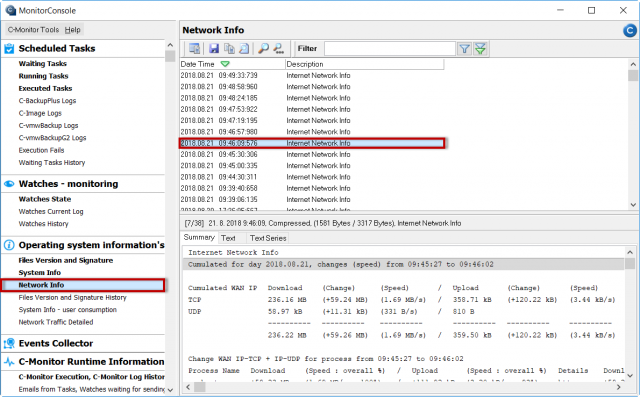Image resolution: width=640 pixels, height=397 pixels.
Task: Open Network Traffic Detailed
Action: coord(56,322)
